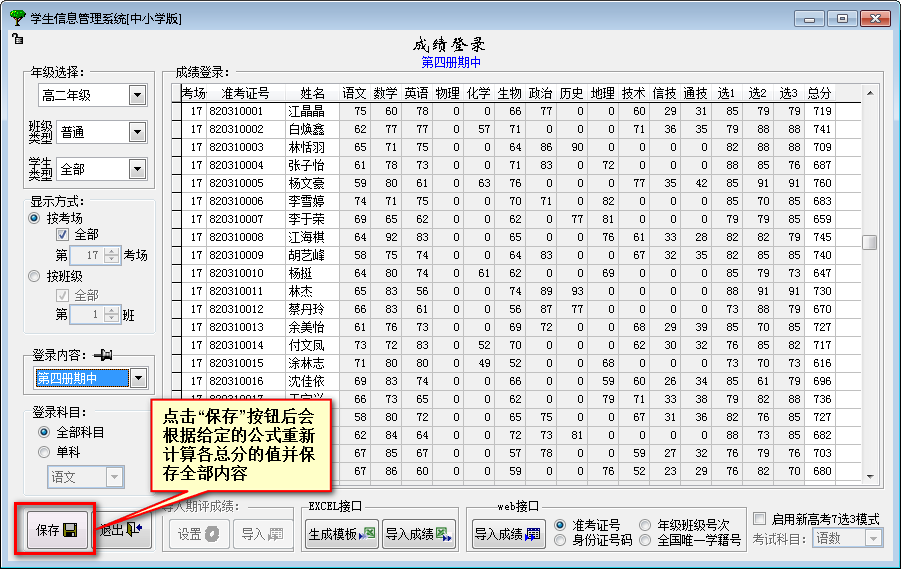Click the lock icon at top-left corner

[x=17, y=39]
